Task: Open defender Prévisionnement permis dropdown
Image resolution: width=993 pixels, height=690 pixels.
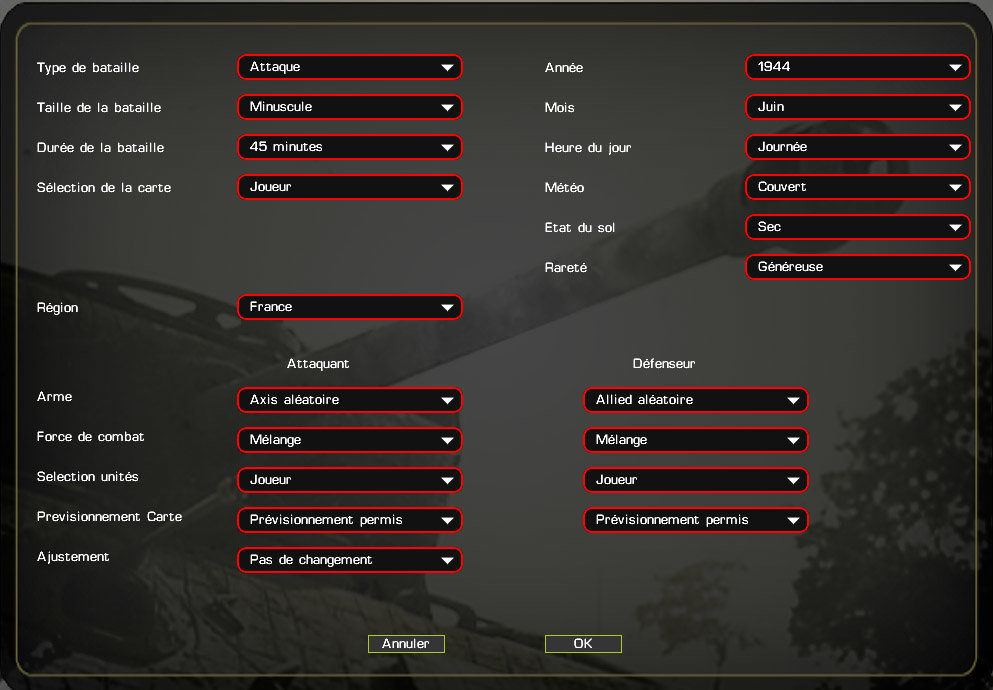Action: click(x=695, y=520)
